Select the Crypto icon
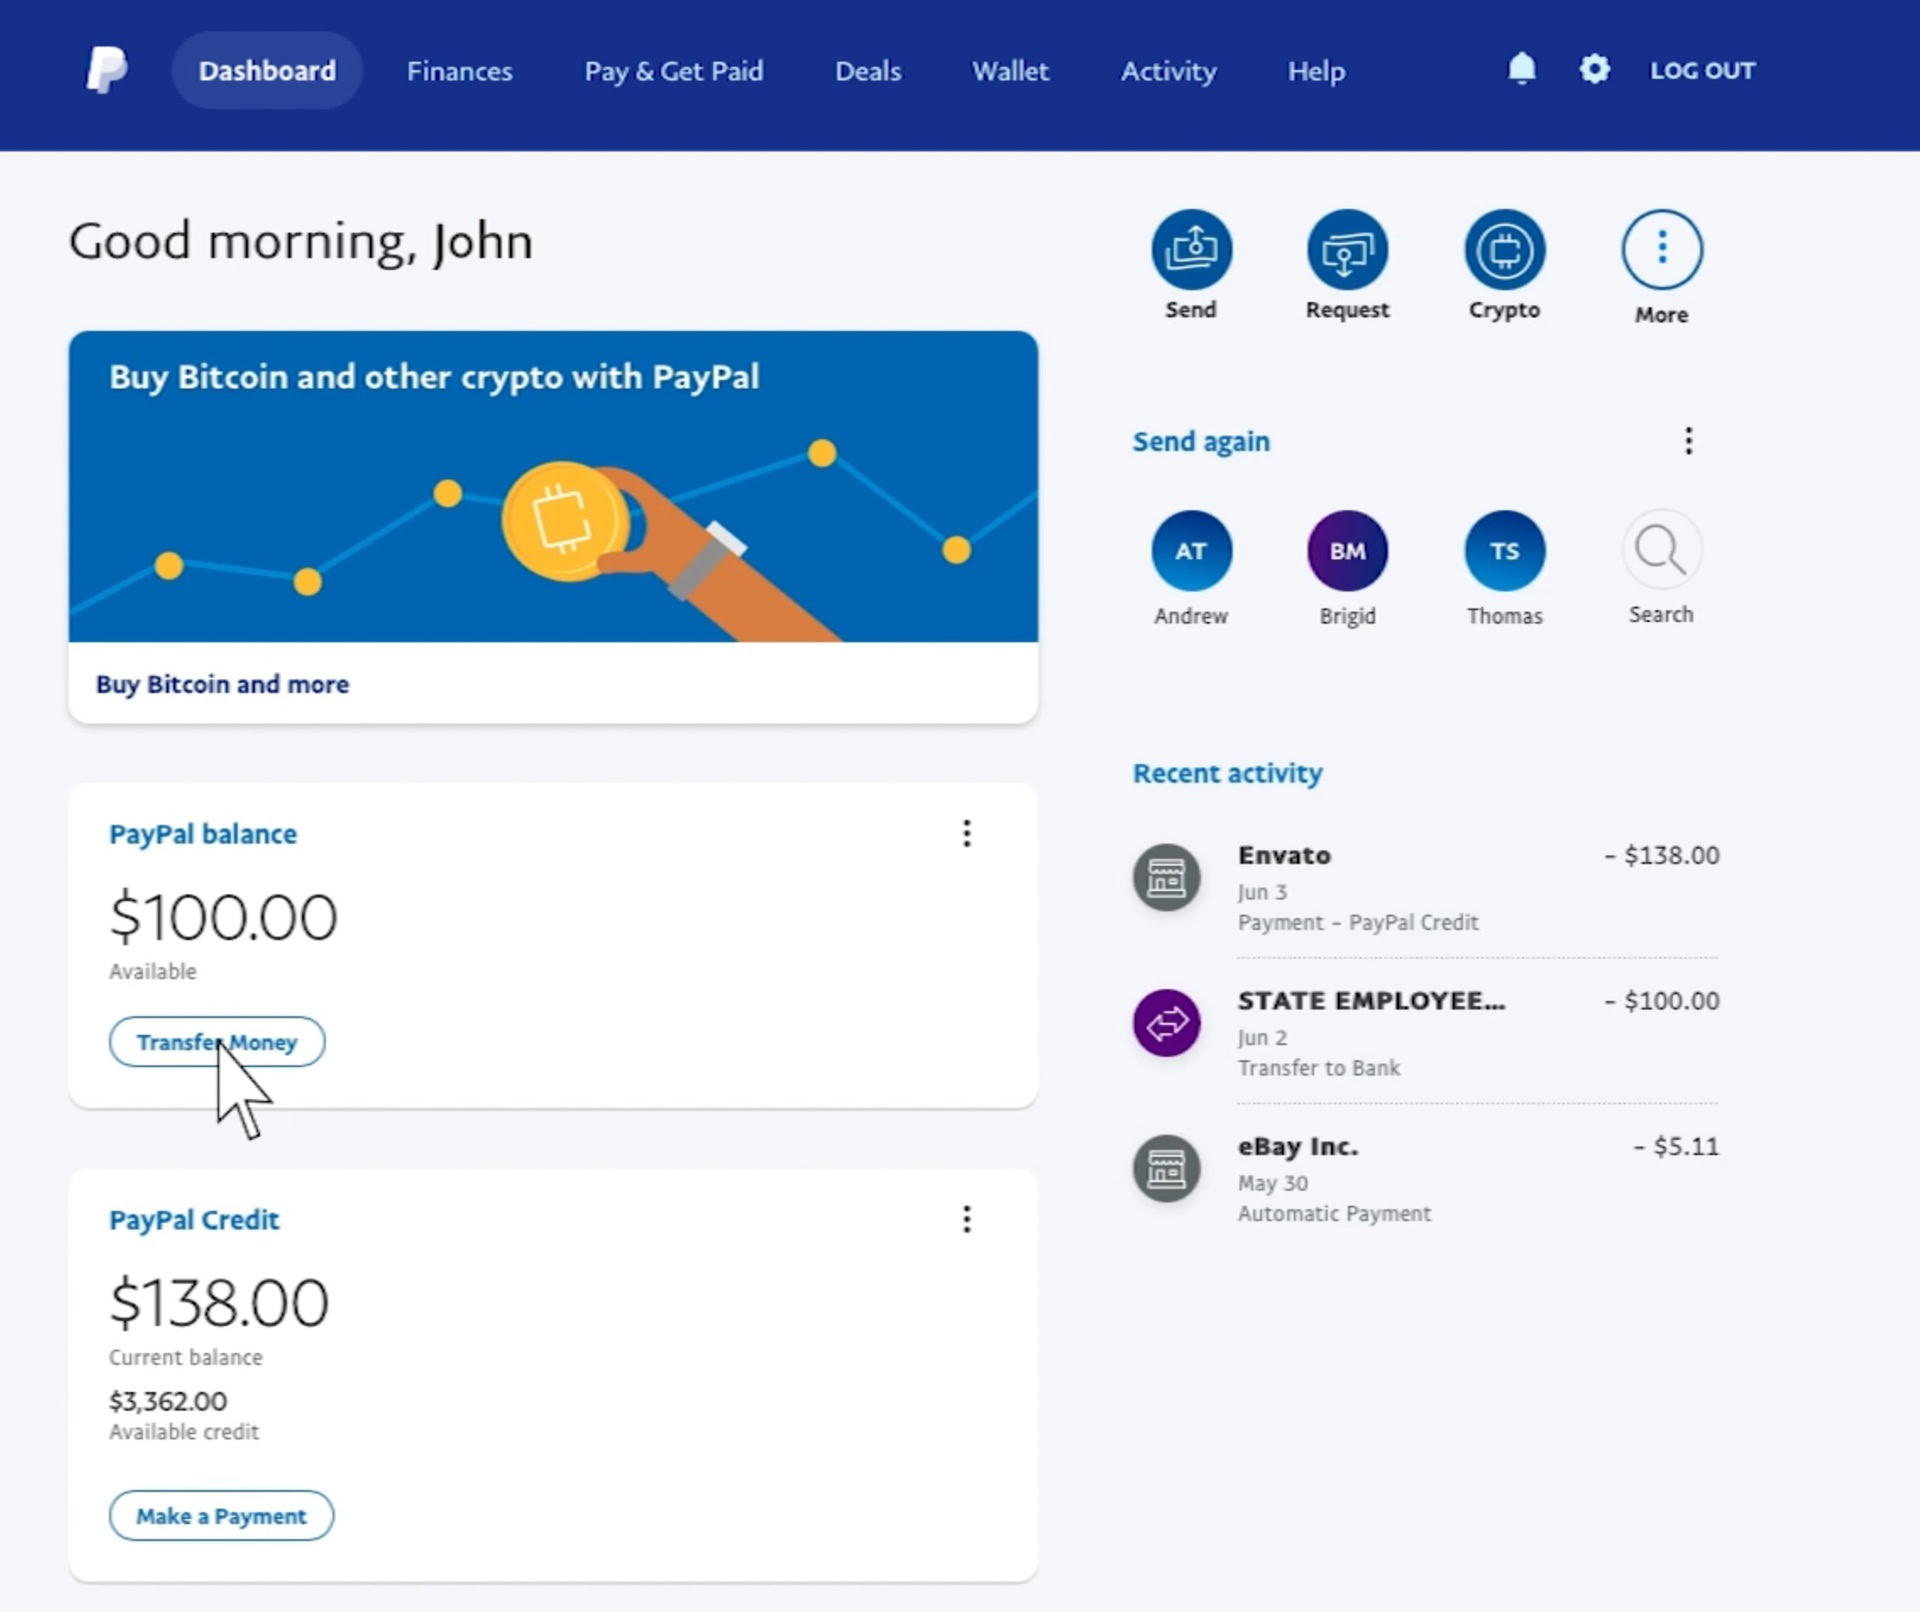Image resolution: width=1920 pixels, height=1612 pixels. point(1503,249)
